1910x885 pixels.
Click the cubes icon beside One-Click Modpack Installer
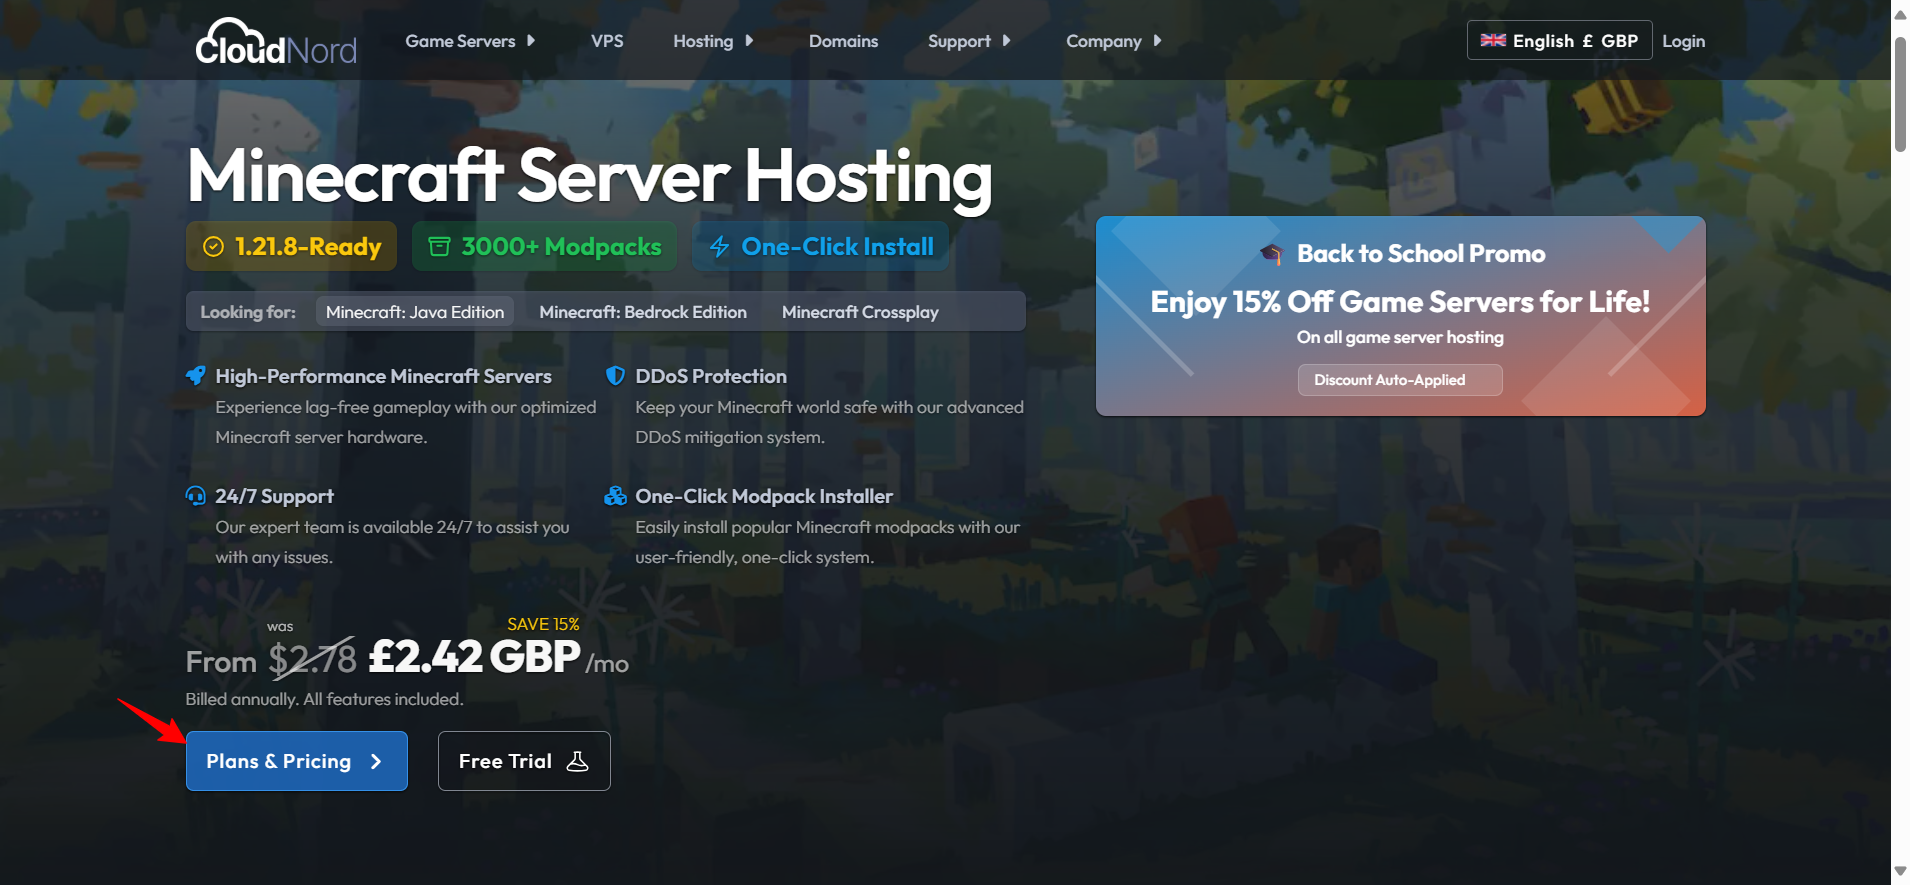pos(615,496)
